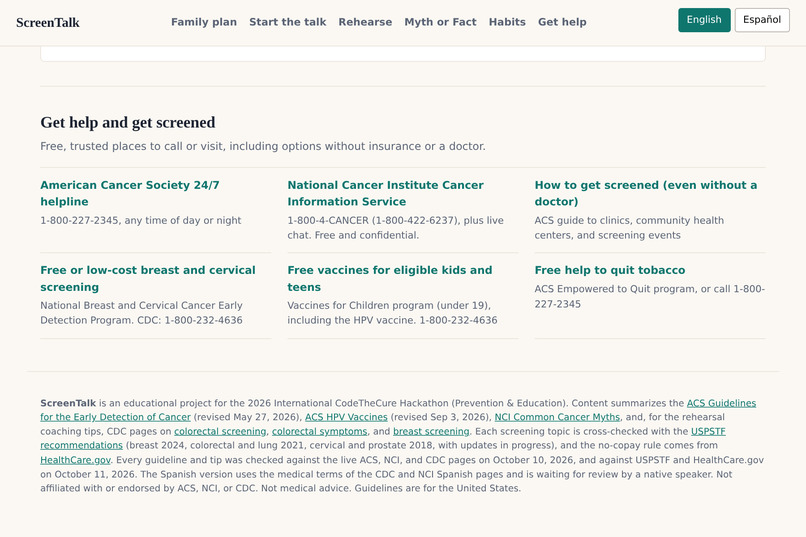Open the Habits nav item
Screen dimensions: 806x537
[x=507, y=22]
